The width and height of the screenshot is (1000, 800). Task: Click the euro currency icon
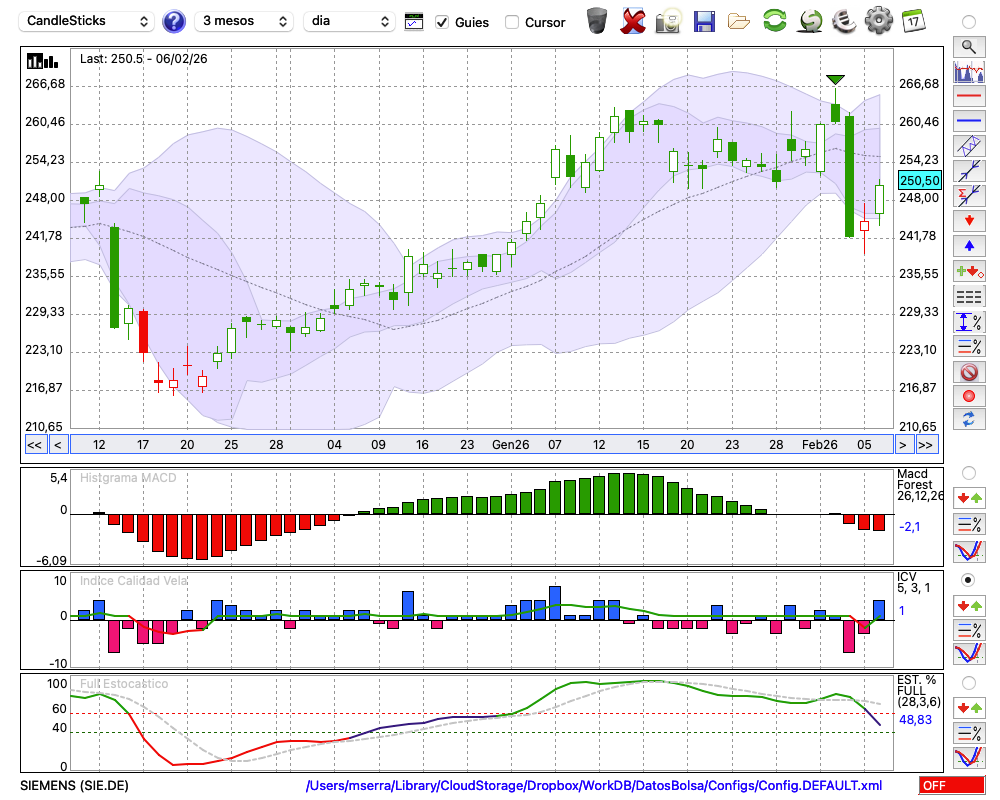(x=844, y=21)
